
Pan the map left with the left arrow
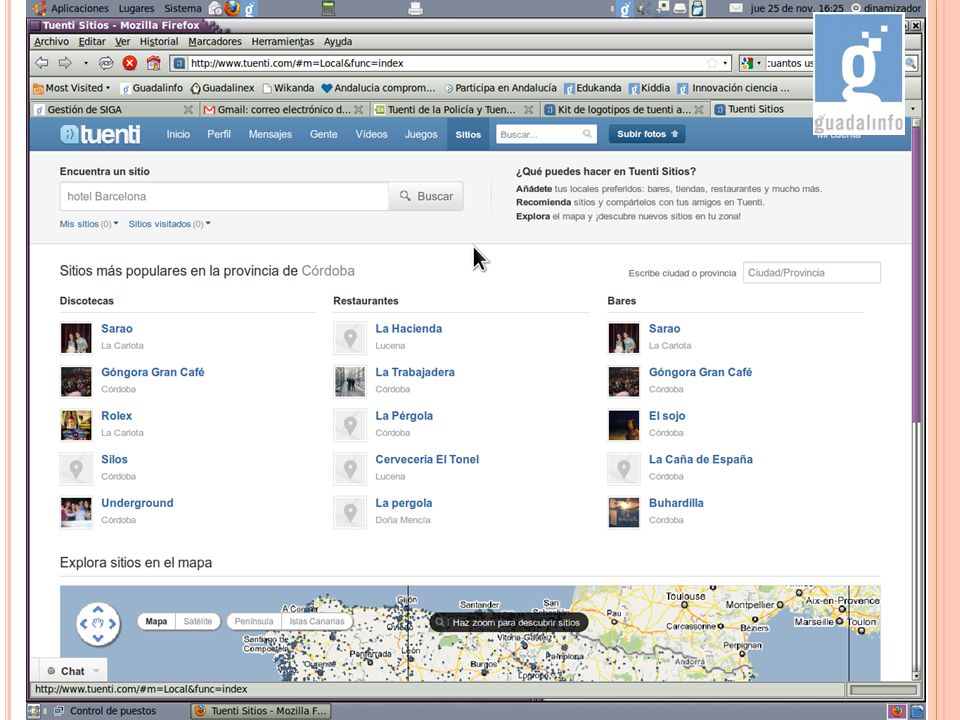tap(84, 624)
